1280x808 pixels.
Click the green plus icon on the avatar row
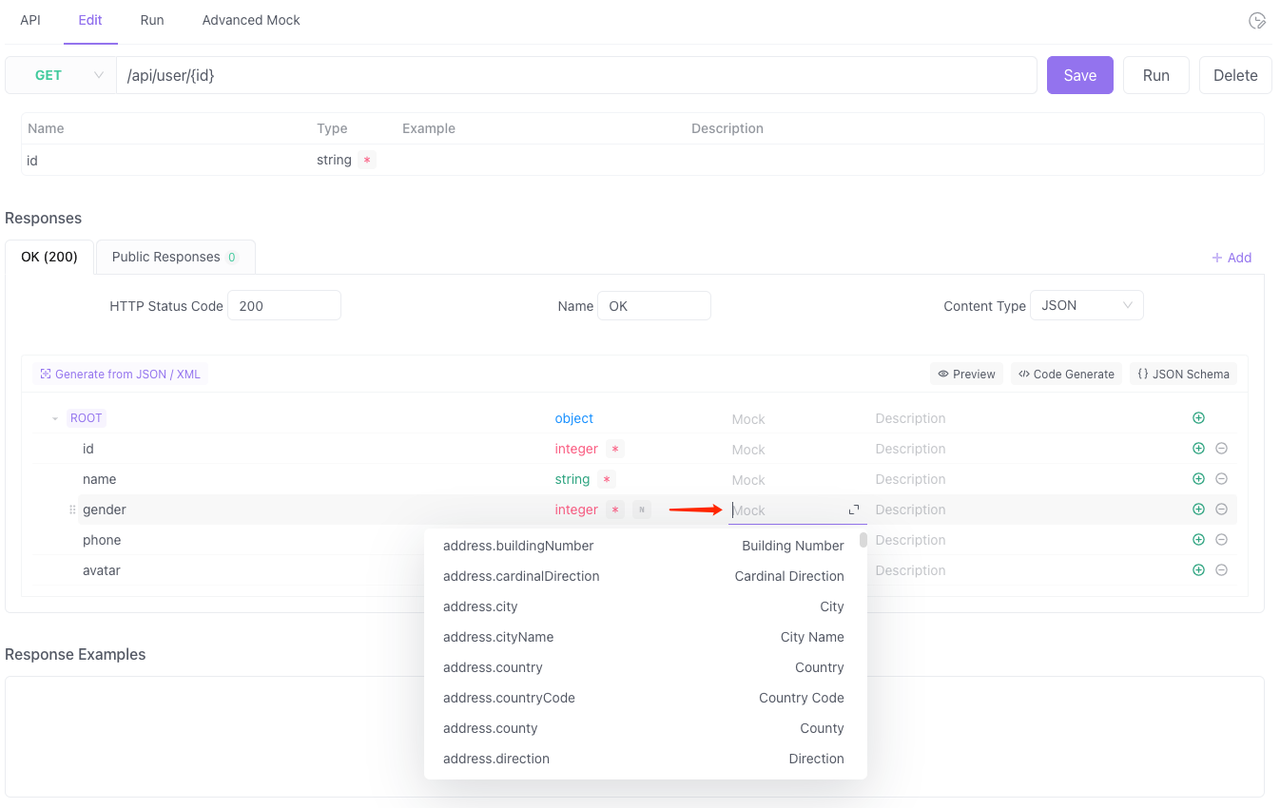click(1198, 570)
